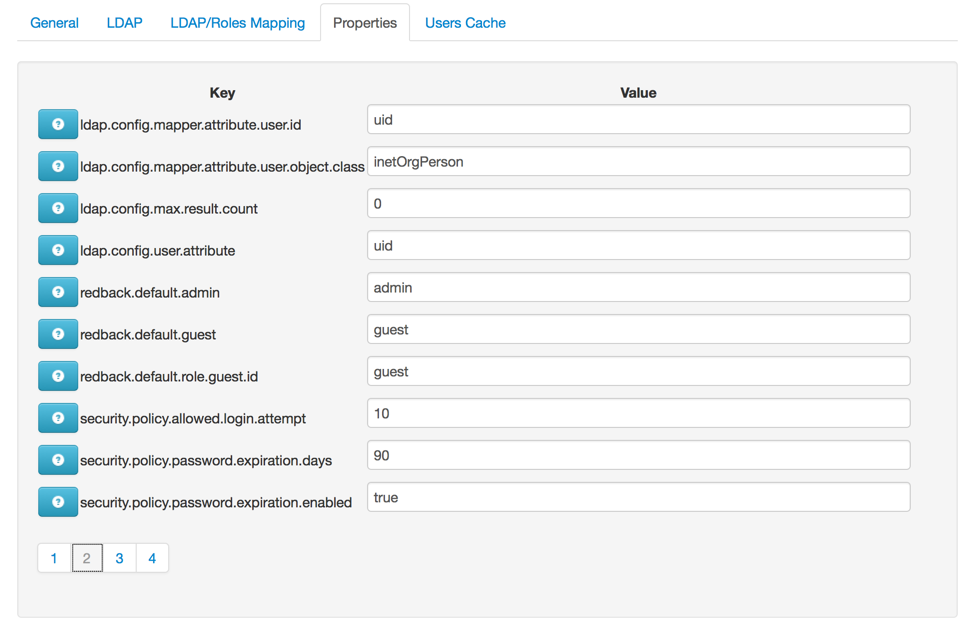Select the LDAP/Roles Mapping tab
Image resolution: width=967 pixels, height=627 pixels.
click(237, 23)
